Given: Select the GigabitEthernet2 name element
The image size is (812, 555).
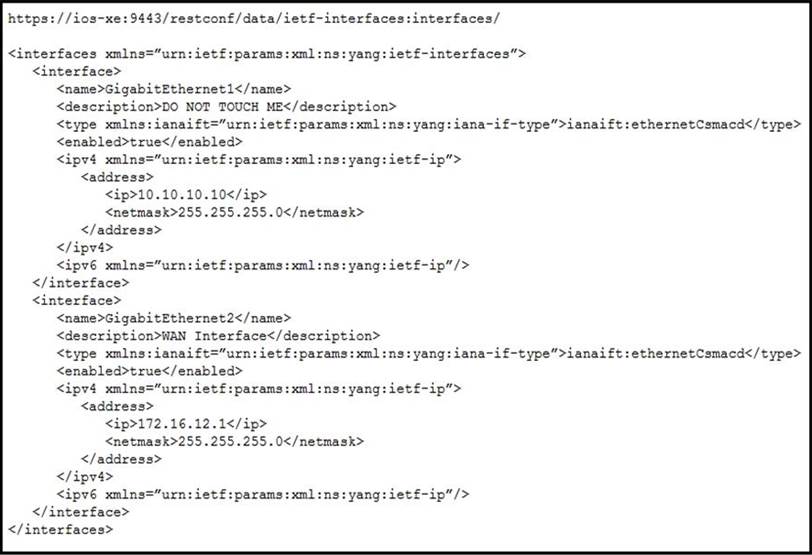Looking at the screenshot, I should click(173, 318).
